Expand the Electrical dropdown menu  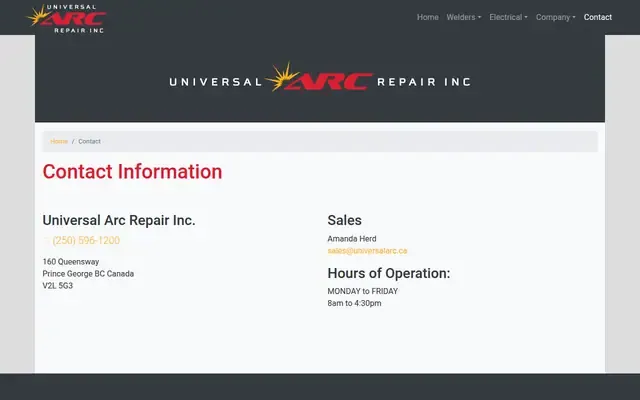508,17
